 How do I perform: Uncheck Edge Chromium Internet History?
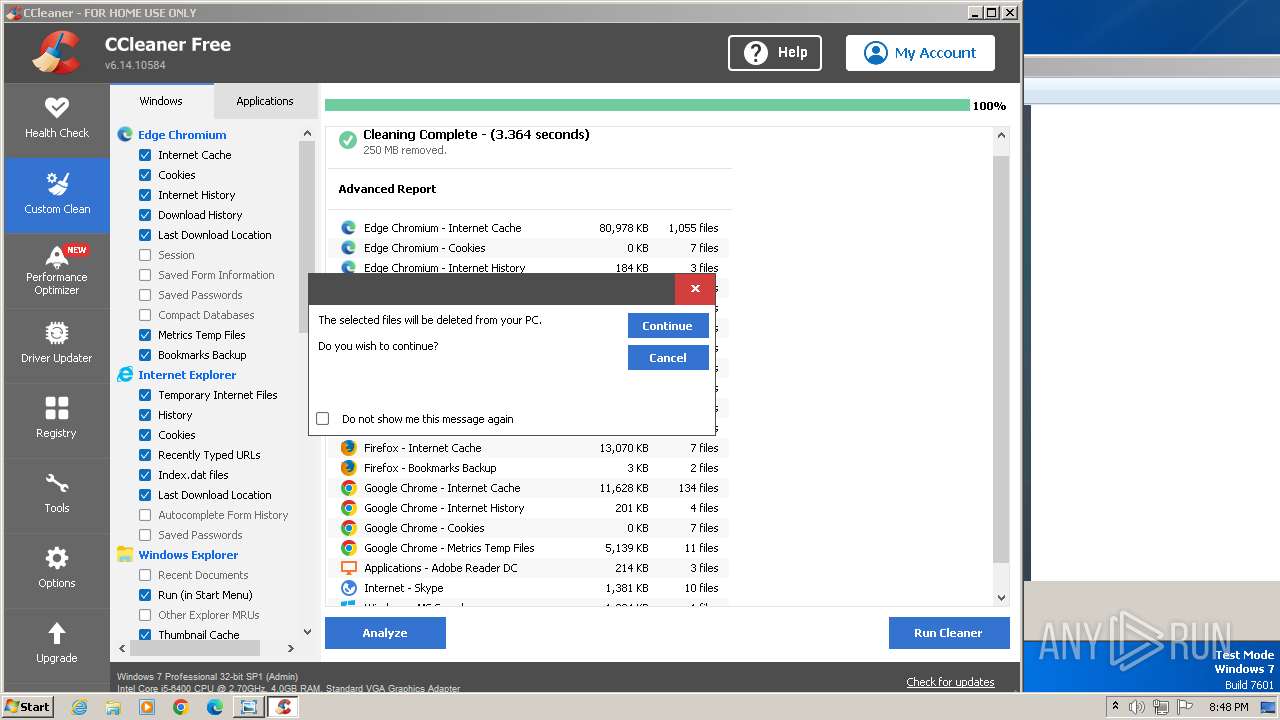(x=145, y=195)
